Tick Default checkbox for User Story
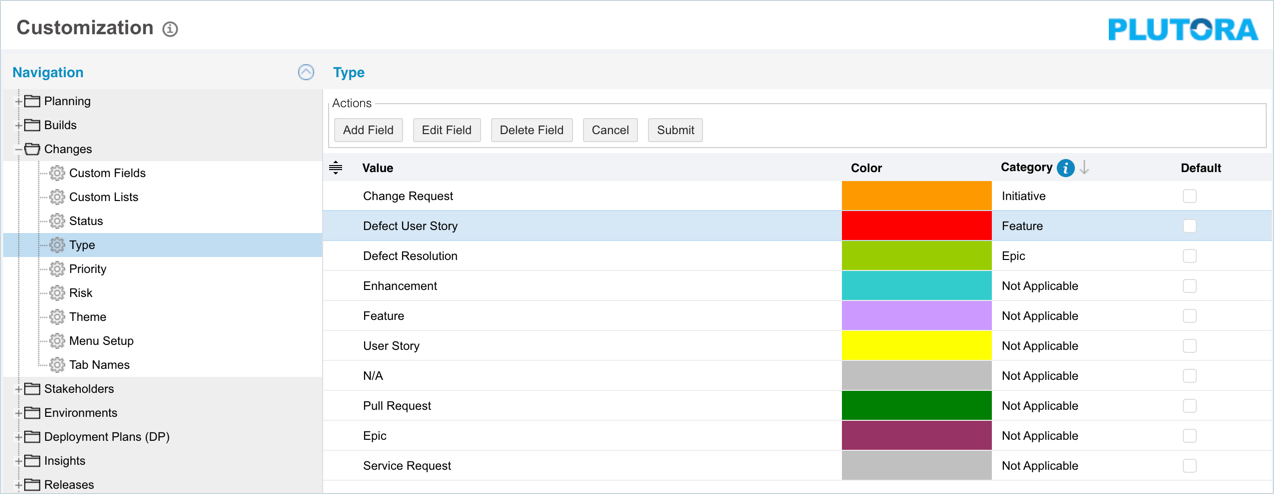This screenshot has width=1274, height=494. point(1190,346)
